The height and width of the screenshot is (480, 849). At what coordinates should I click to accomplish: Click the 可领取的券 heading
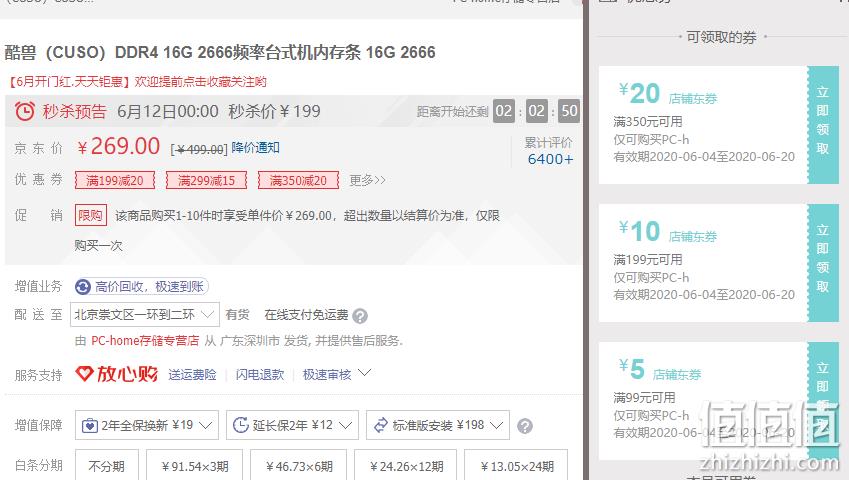pos(721,37)
